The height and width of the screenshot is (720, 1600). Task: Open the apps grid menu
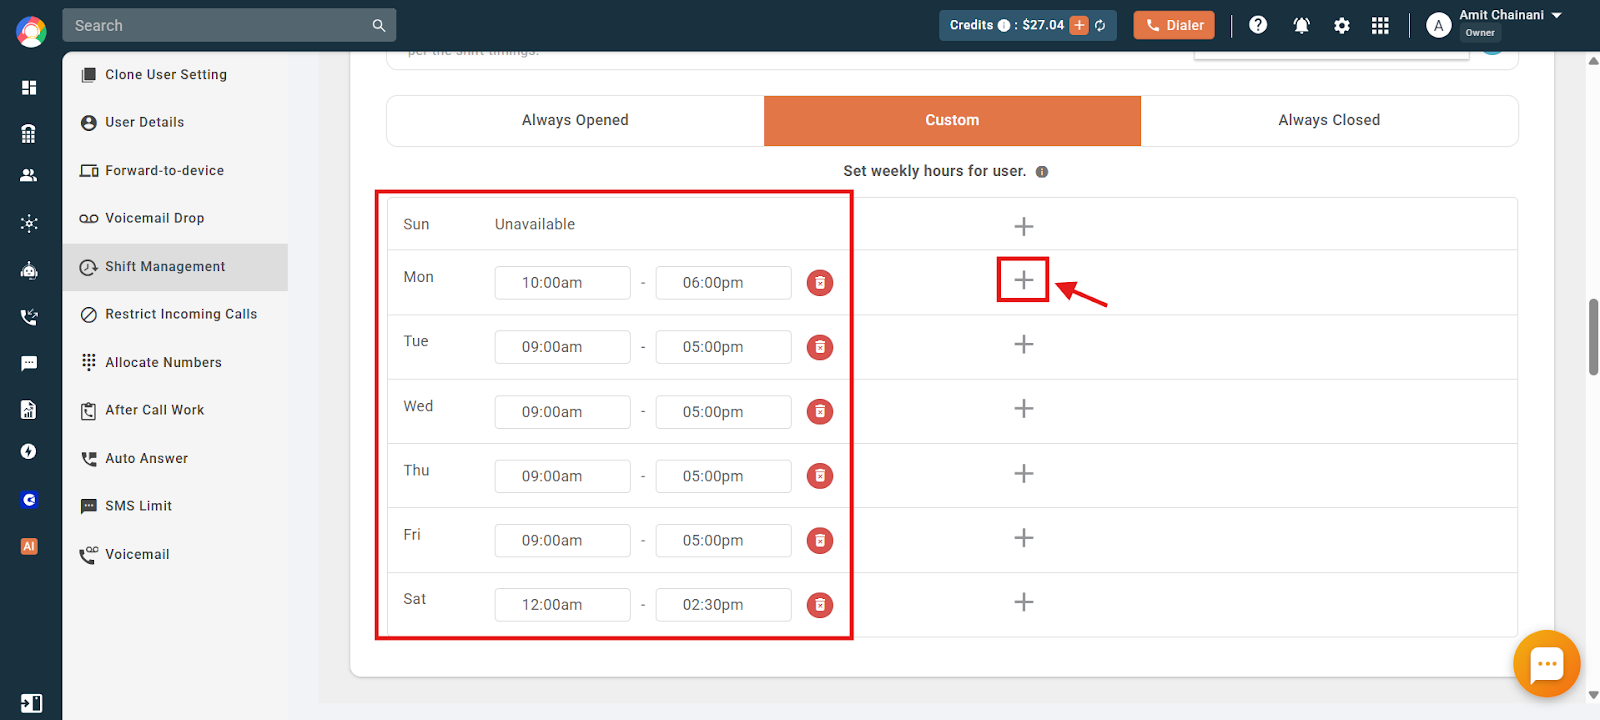[1380, 26]
